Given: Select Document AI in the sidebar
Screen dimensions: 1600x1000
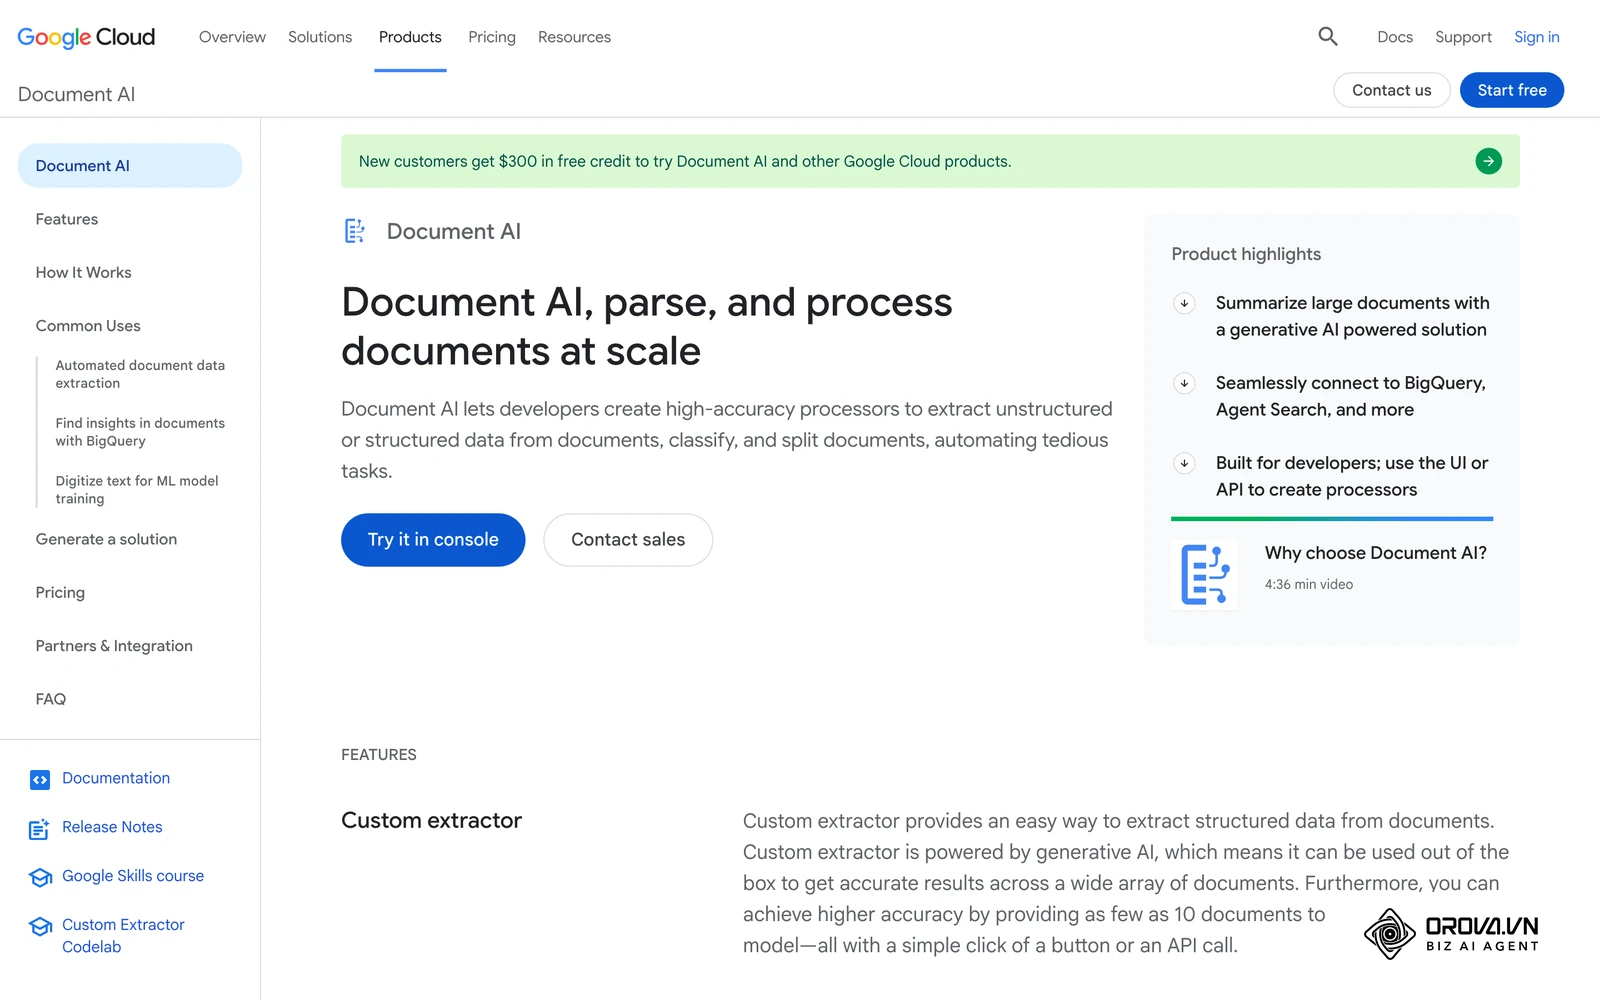Looking at the screenshot, I should (x=130, y=166).
